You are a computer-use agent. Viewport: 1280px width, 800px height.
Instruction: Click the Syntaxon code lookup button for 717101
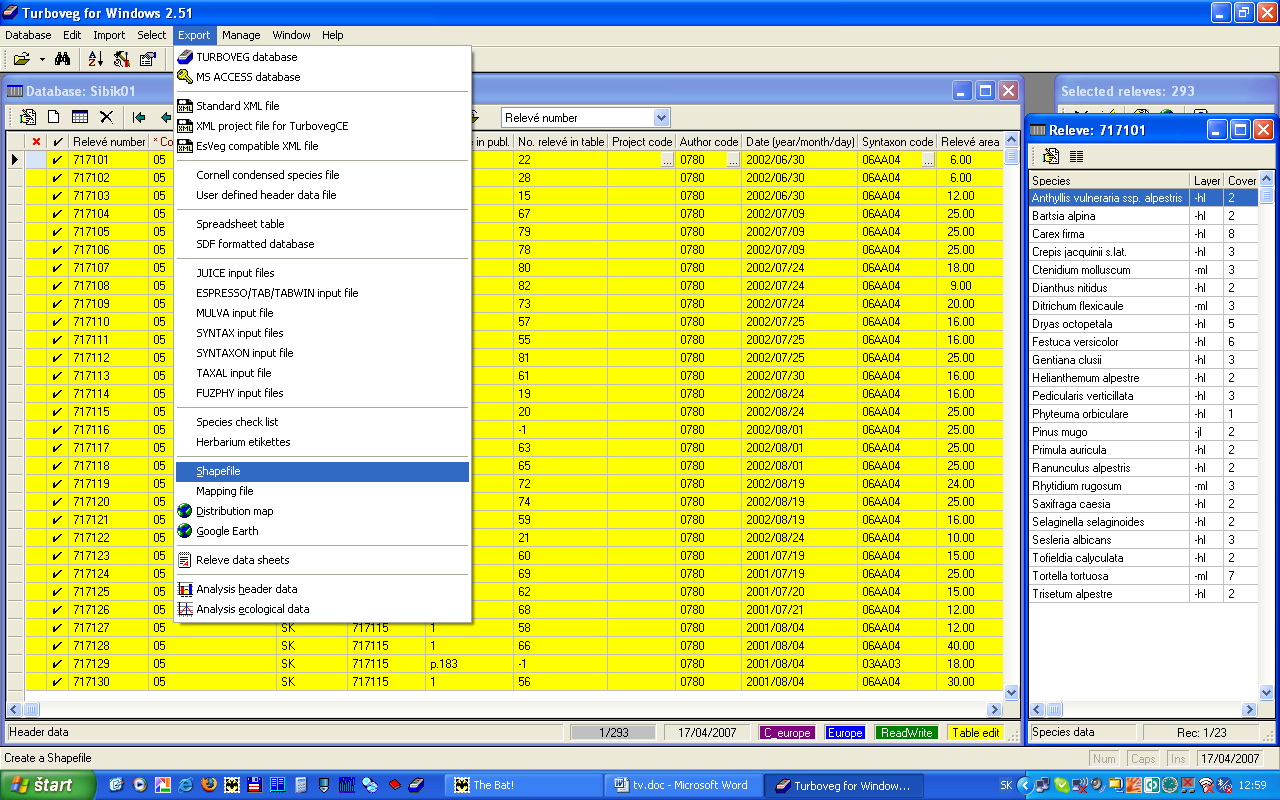click(x=928, y=160)
